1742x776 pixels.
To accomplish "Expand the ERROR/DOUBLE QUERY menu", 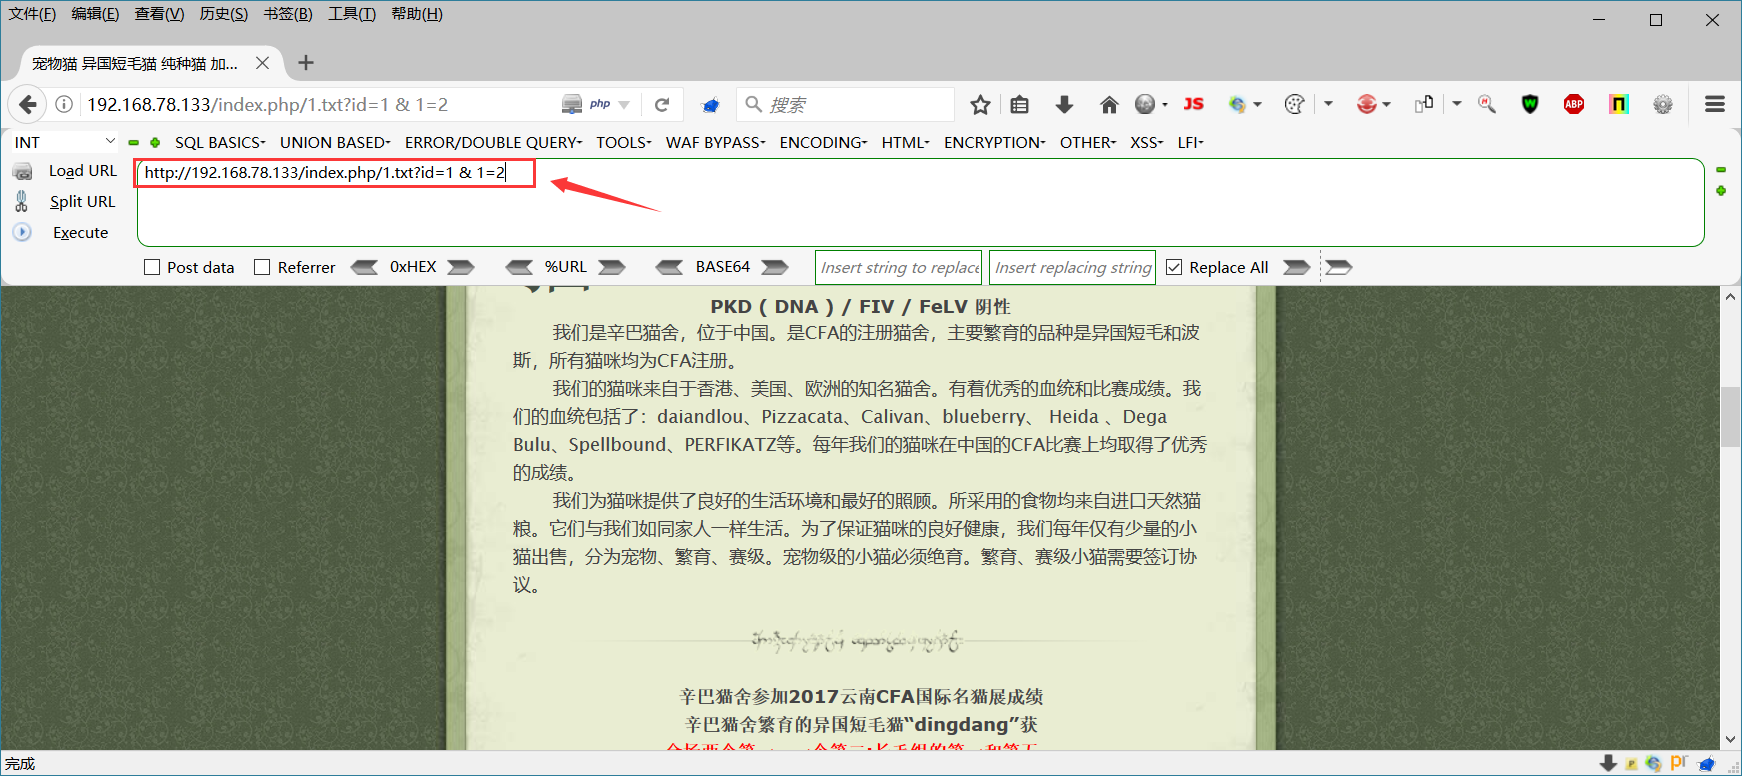I will 493,143.
